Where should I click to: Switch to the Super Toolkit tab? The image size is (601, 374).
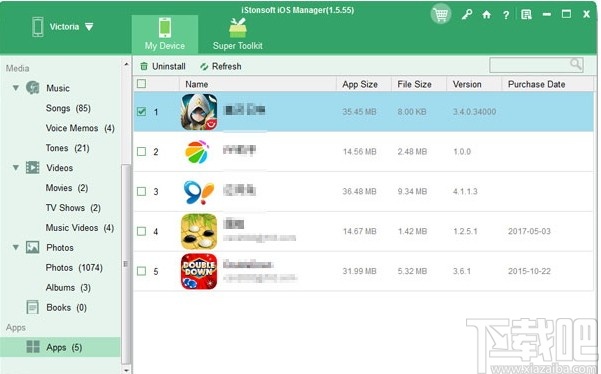pos(238,34)
